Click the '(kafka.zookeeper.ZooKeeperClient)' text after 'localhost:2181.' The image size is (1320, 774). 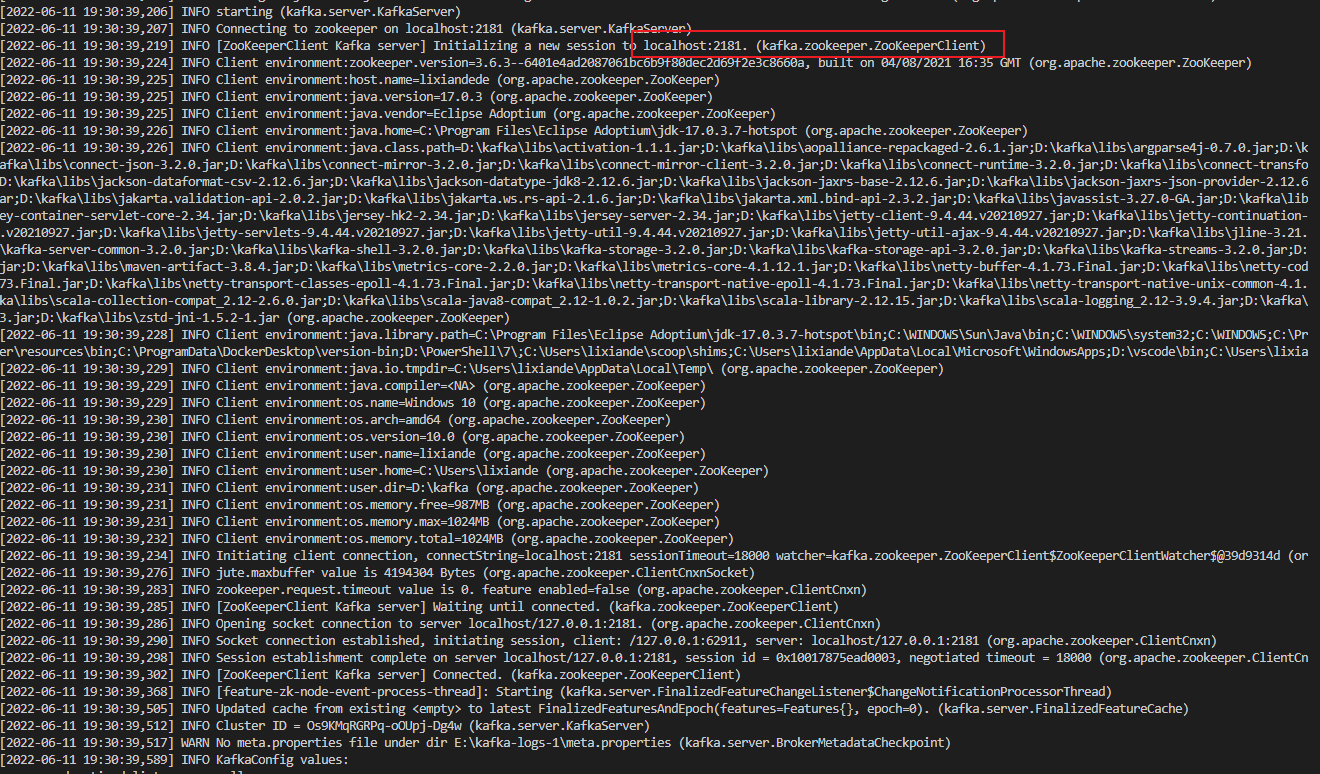point(872,45)
